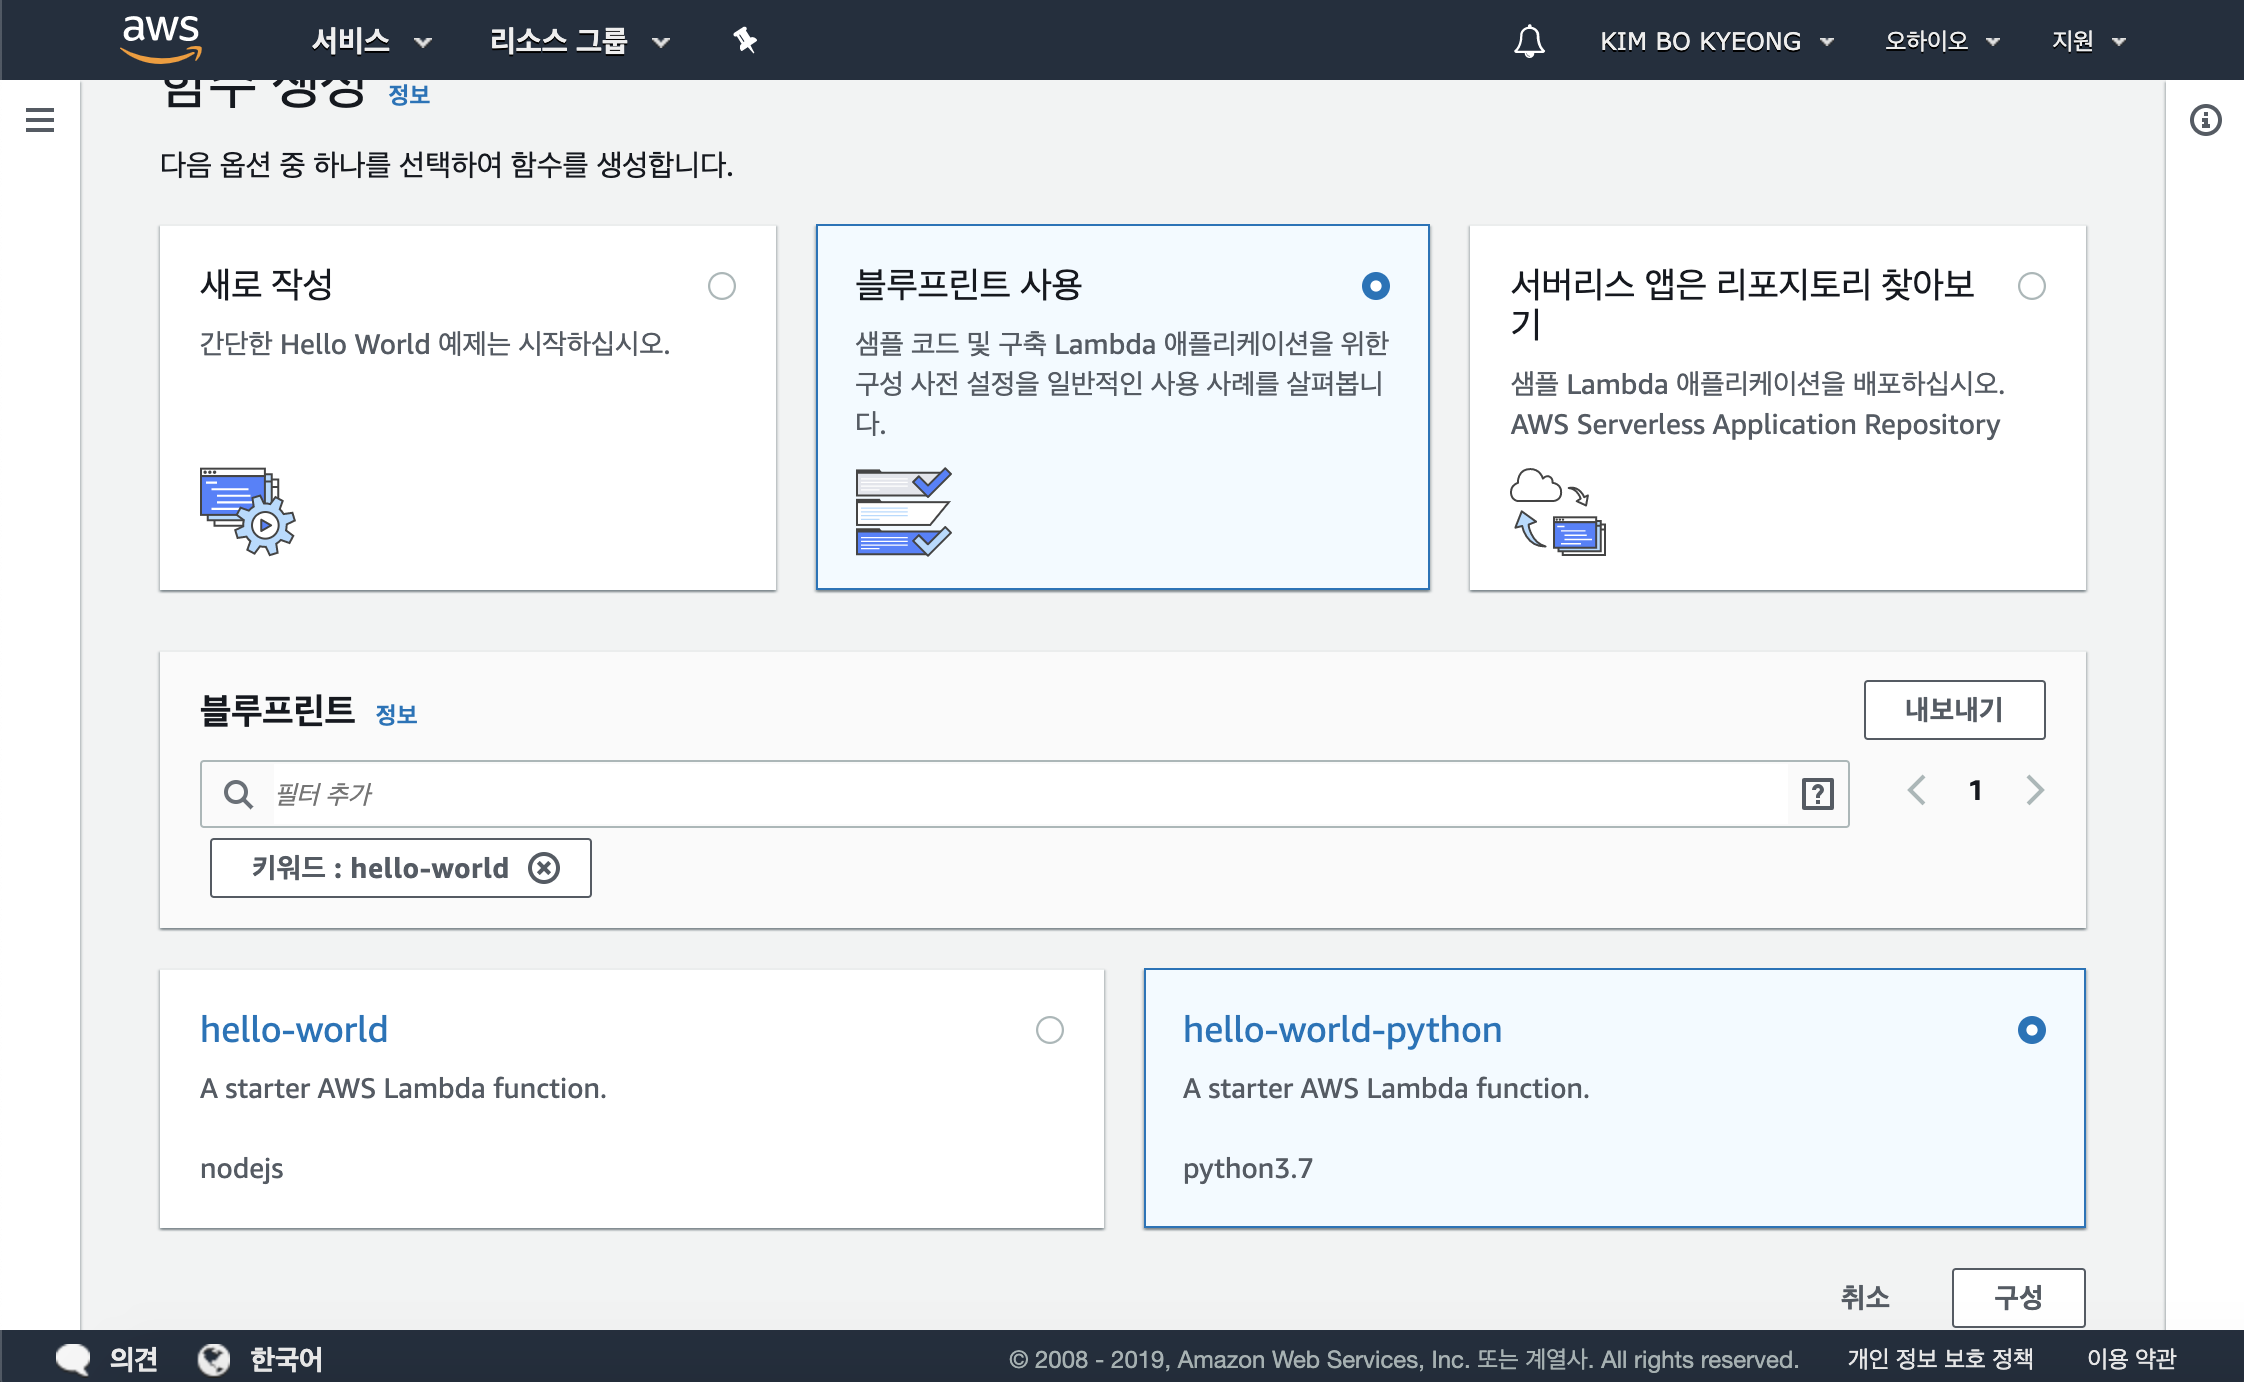Open the hamburger side navigation menu
2244x1382 pixels.
click(x=40, y=120)
